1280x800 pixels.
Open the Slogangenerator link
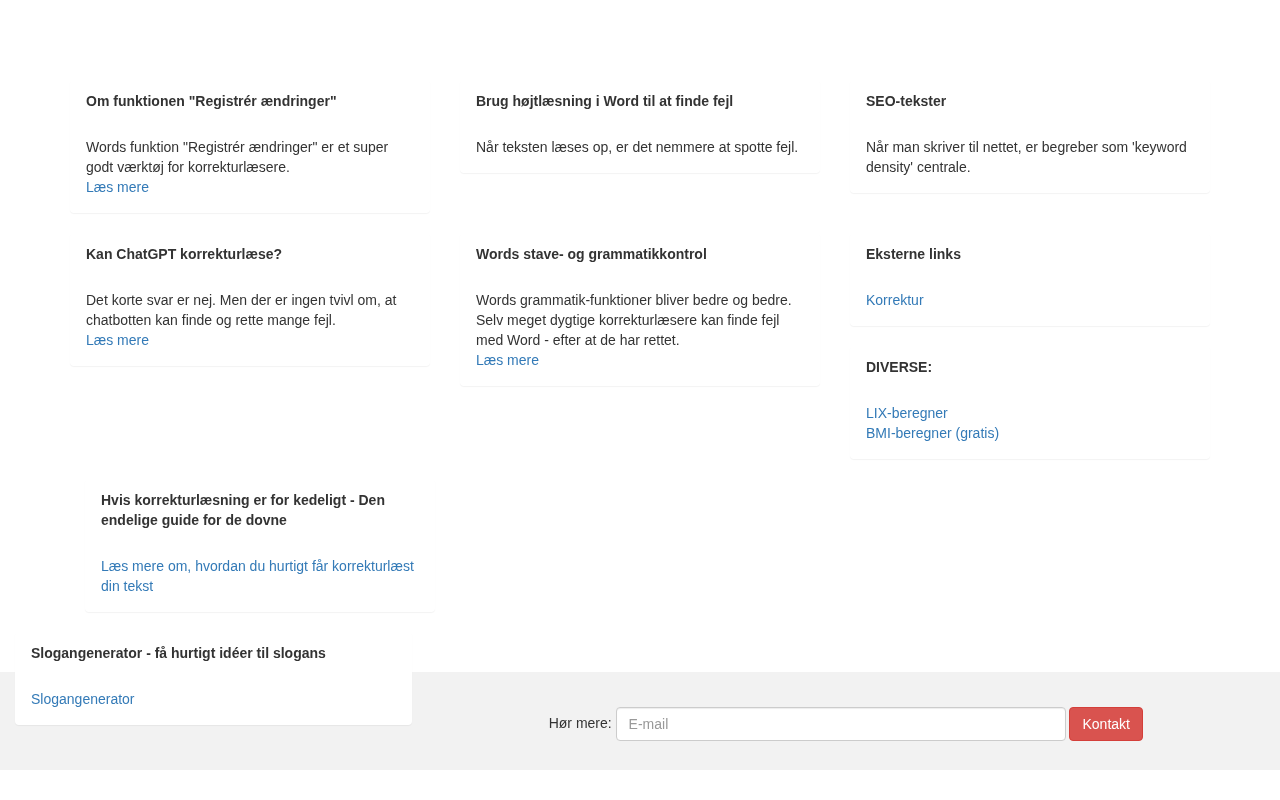pyautogui.click(x=82, y=699)
